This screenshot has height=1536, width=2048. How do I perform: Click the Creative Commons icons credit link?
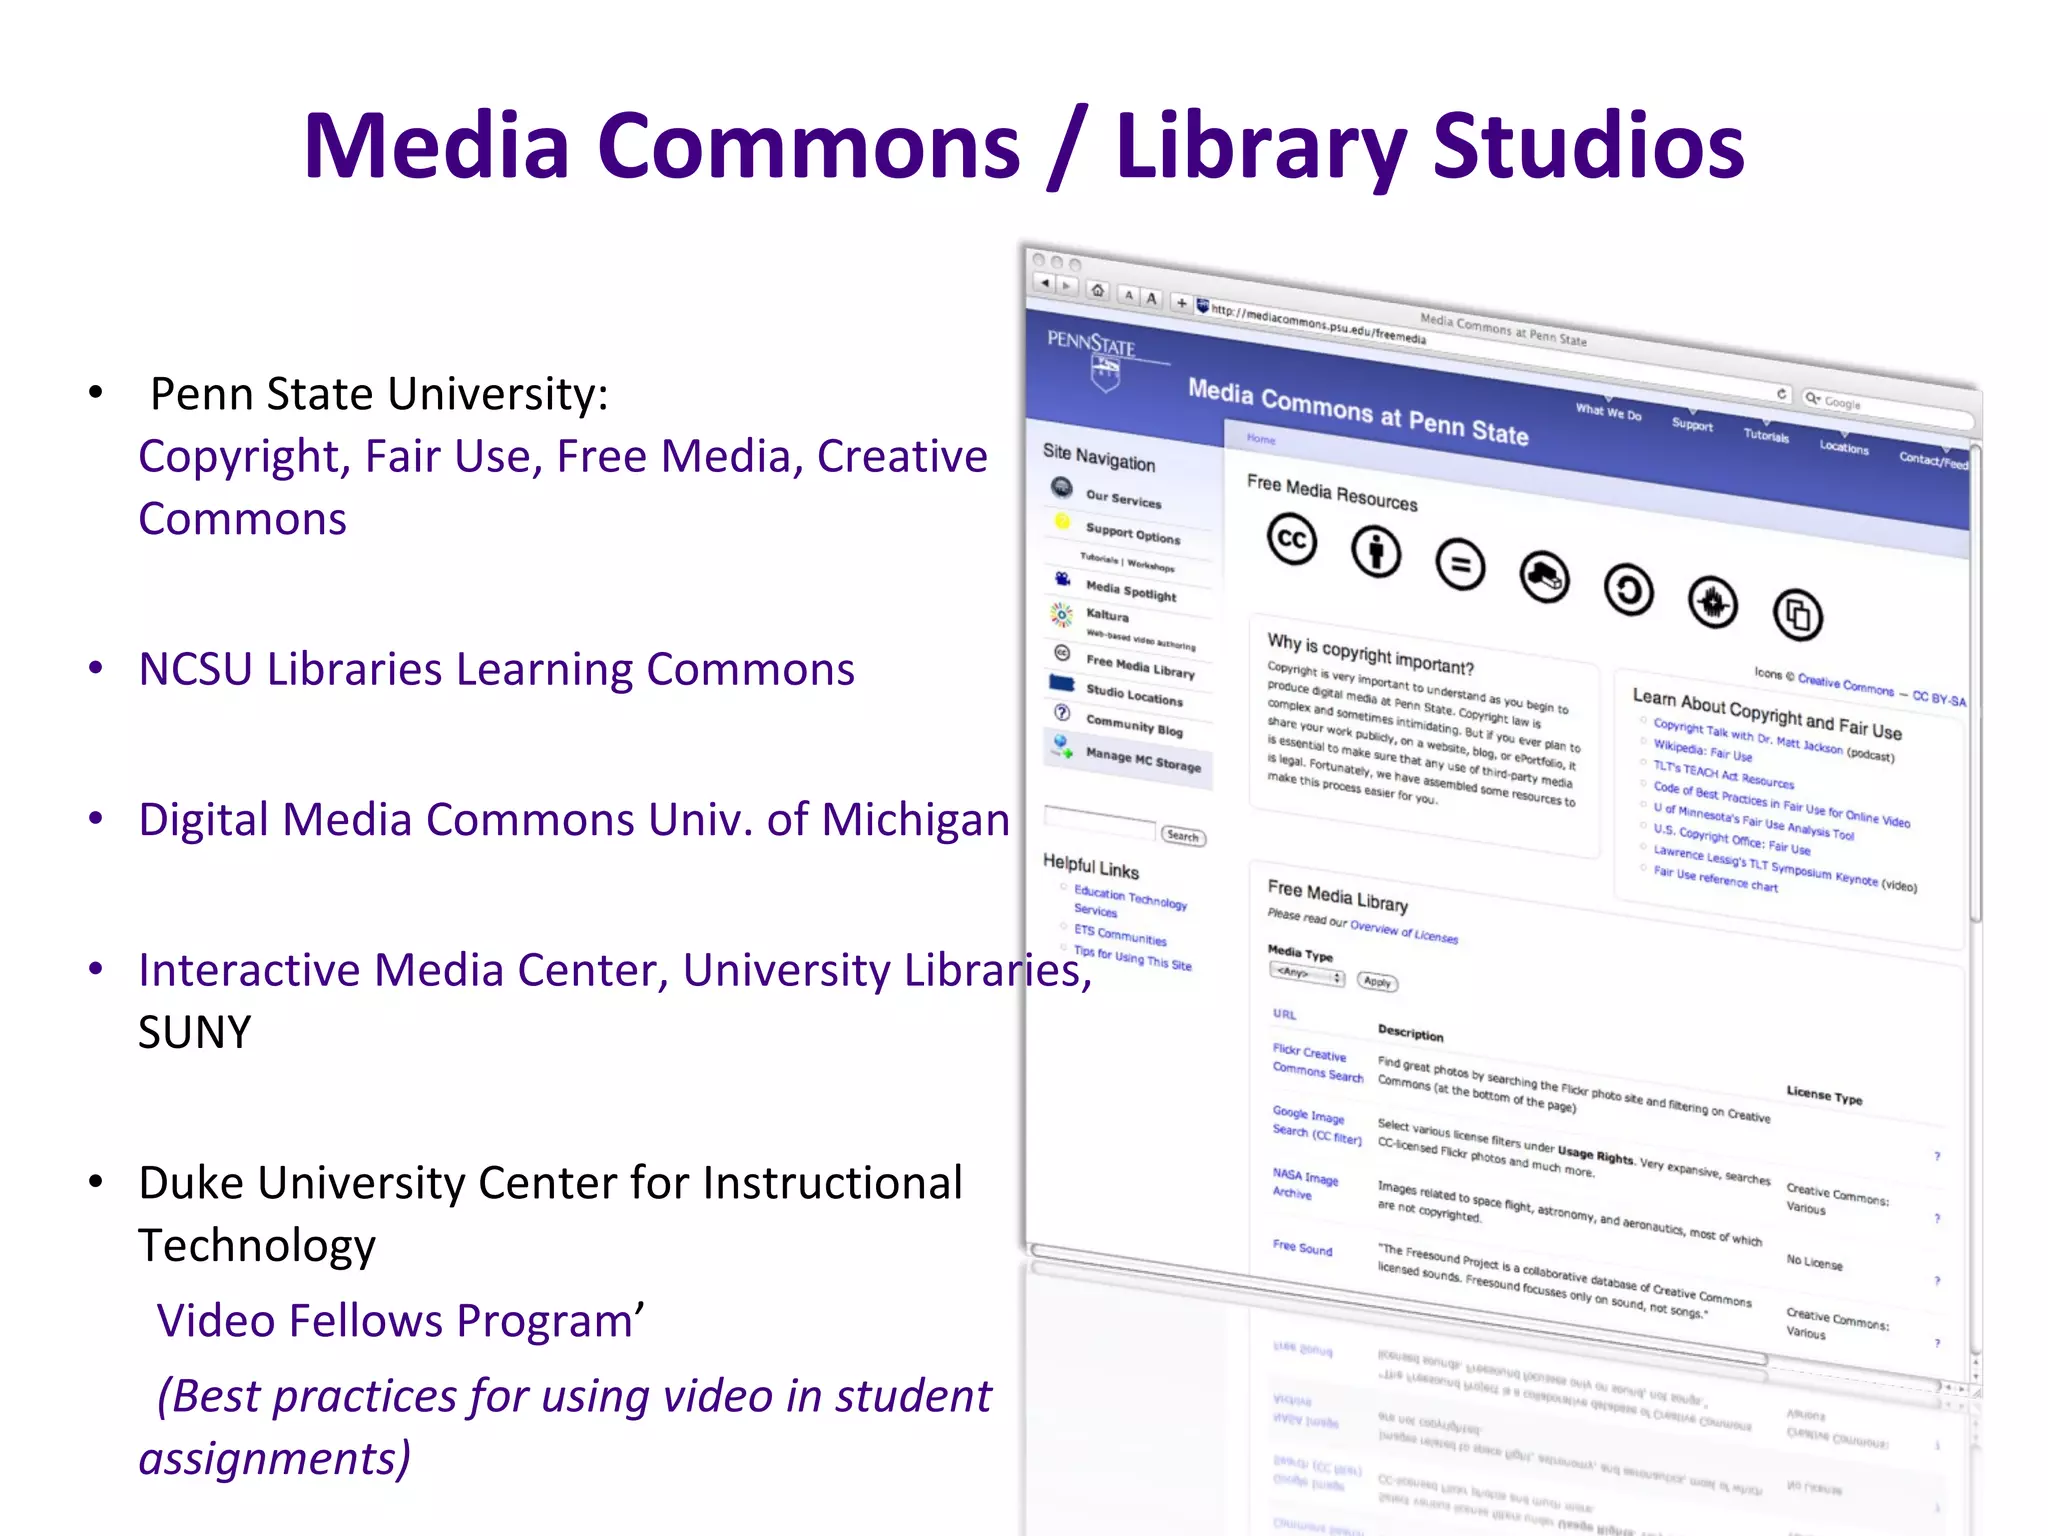pos(1845,685)
